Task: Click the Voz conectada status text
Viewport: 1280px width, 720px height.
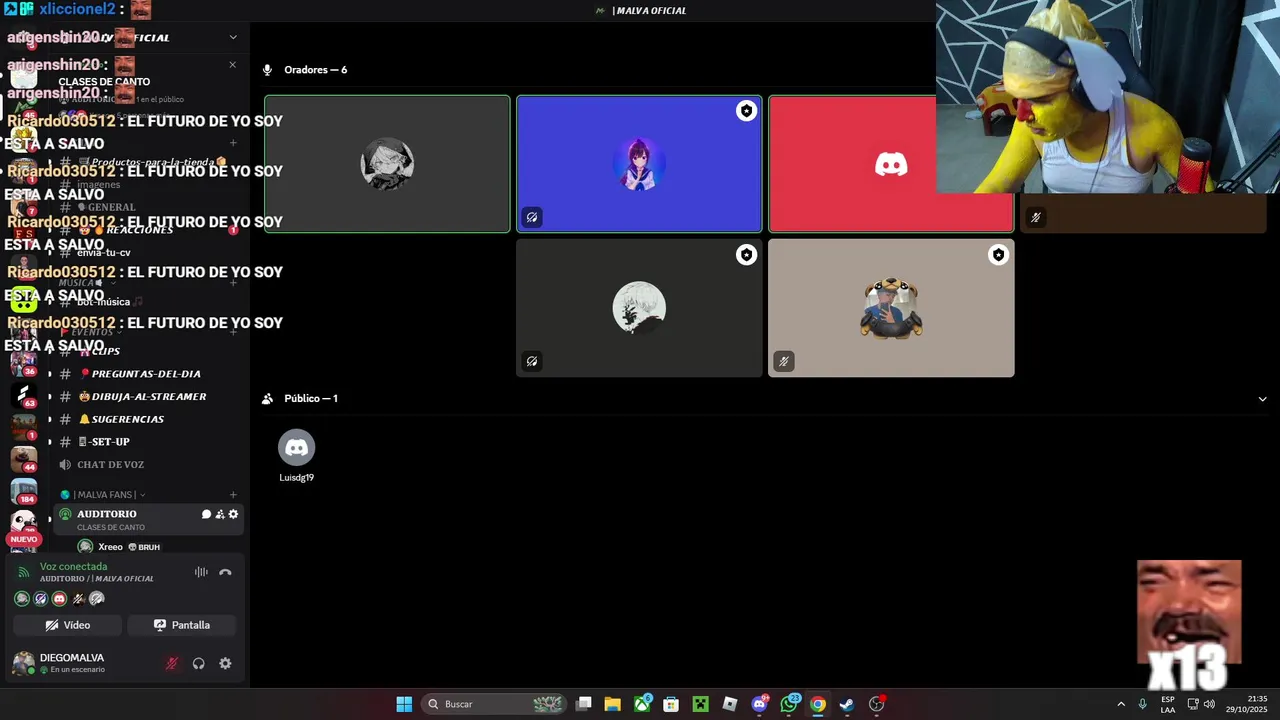Action: point(73,566)
